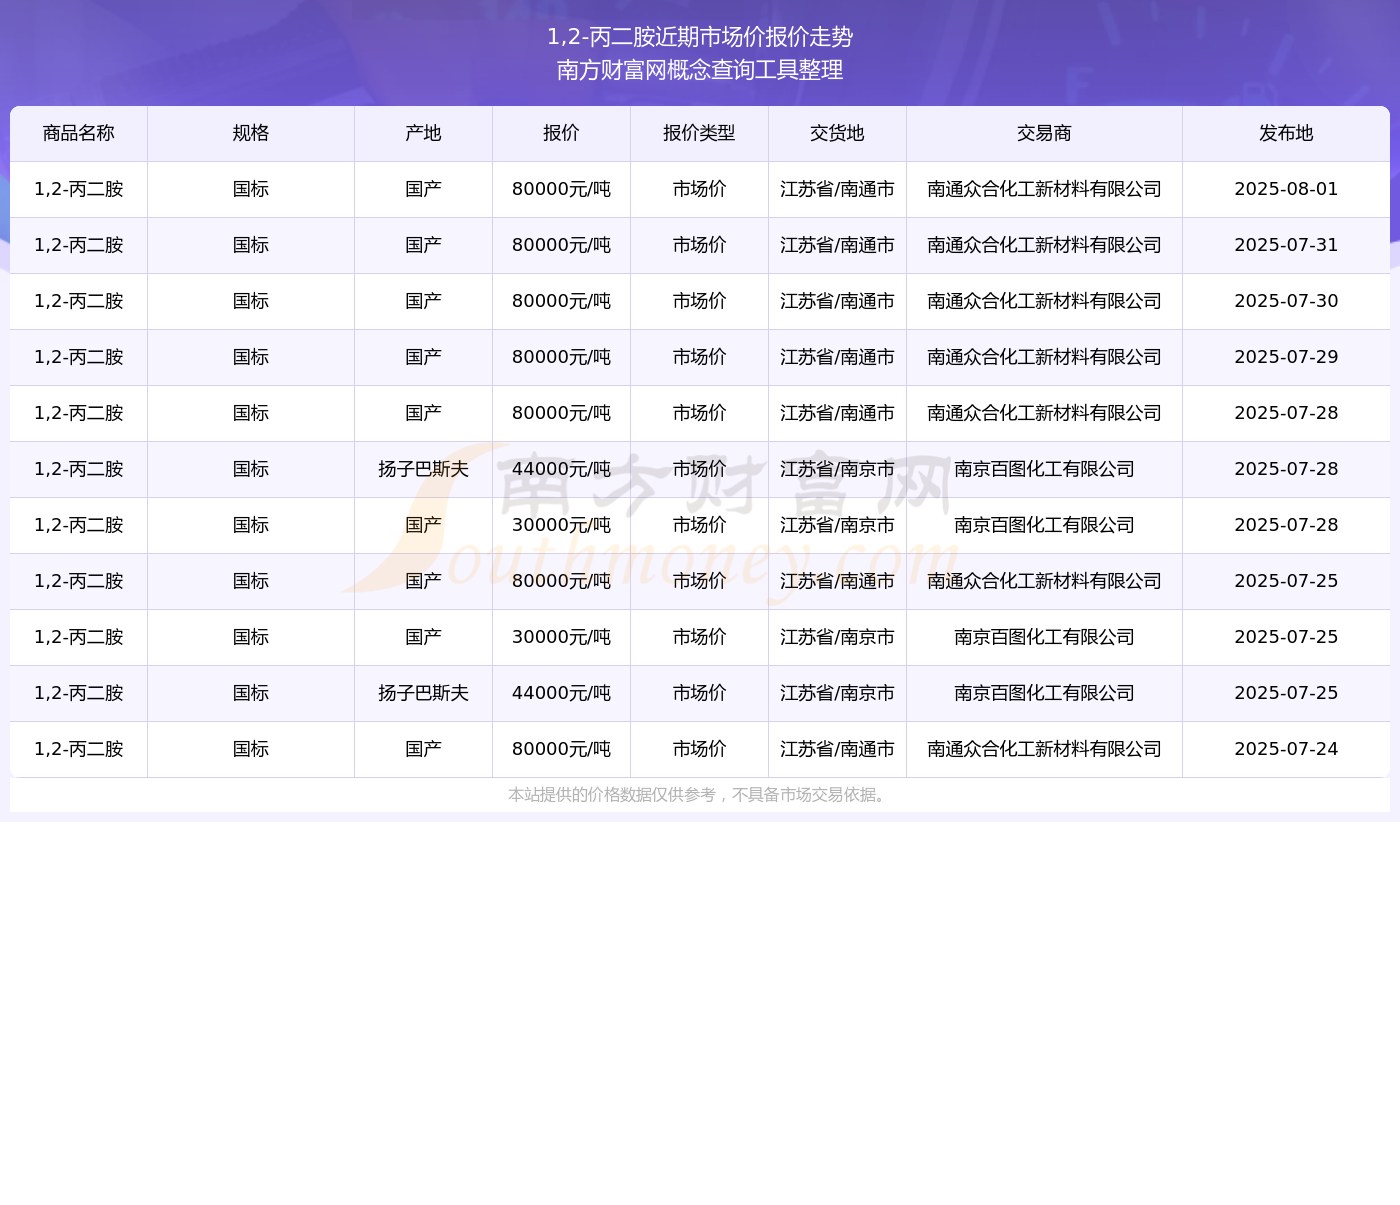Click "南通众合化工新材料有限公司" in the 2025-07-28 row
This screenshot has width=1400, height=1205.
(1045, 413)
